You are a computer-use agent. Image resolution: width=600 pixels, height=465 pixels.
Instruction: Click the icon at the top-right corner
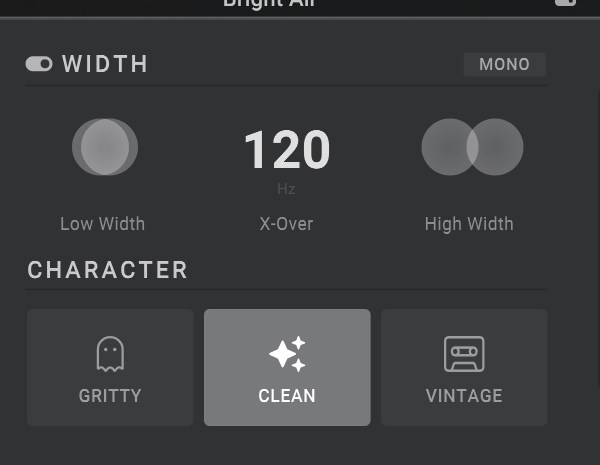coord(564,3)
